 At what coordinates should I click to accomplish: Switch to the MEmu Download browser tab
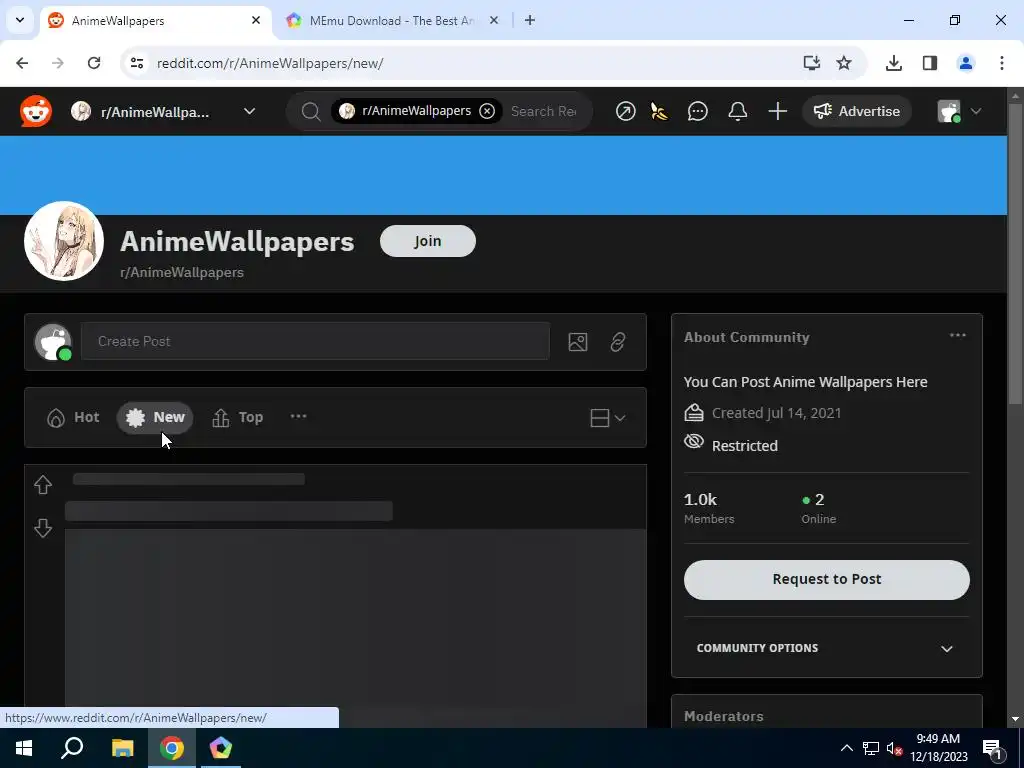click(x=392, y=21)
